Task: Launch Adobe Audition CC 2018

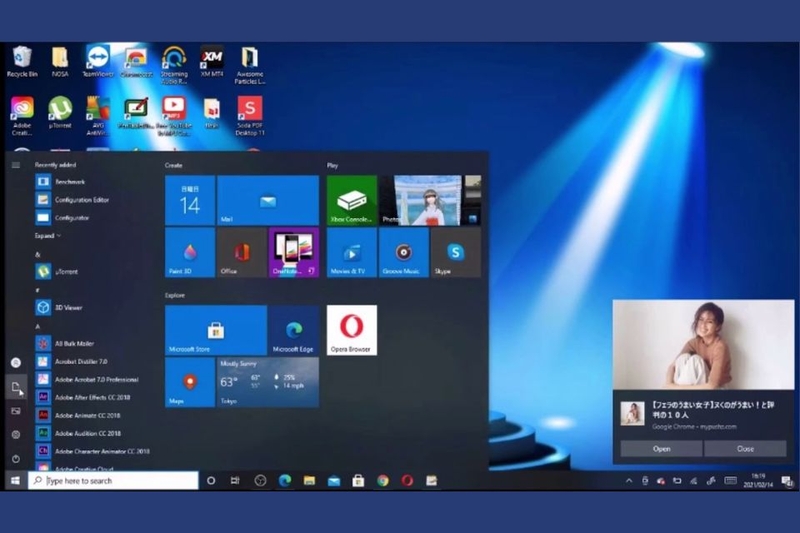Action: coord(92,433)
